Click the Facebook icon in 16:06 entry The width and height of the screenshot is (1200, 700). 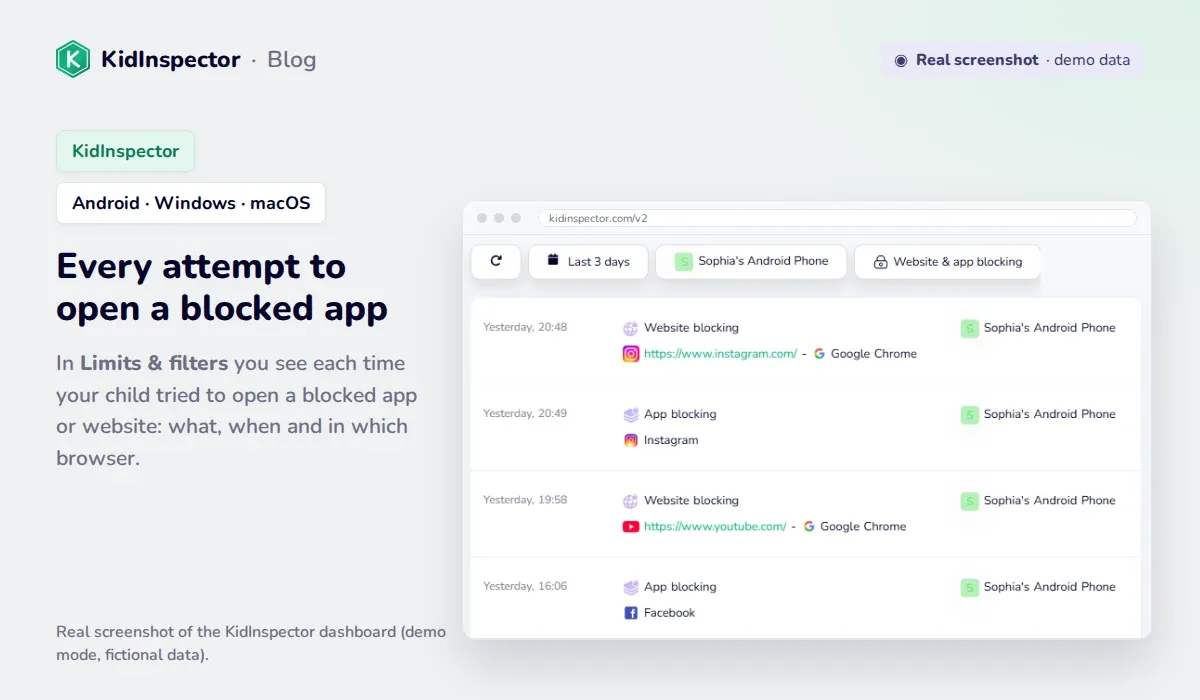tap(631, 613)
